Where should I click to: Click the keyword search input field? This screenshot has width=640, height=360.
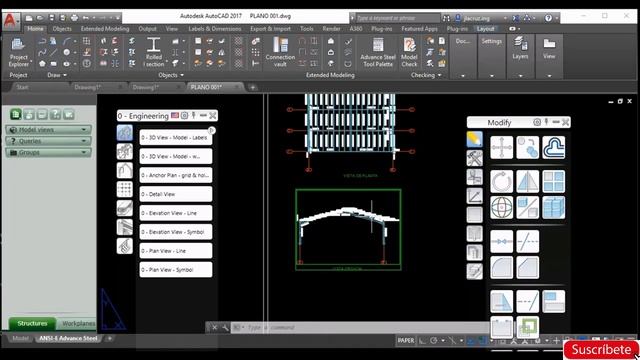coord(398,18)
